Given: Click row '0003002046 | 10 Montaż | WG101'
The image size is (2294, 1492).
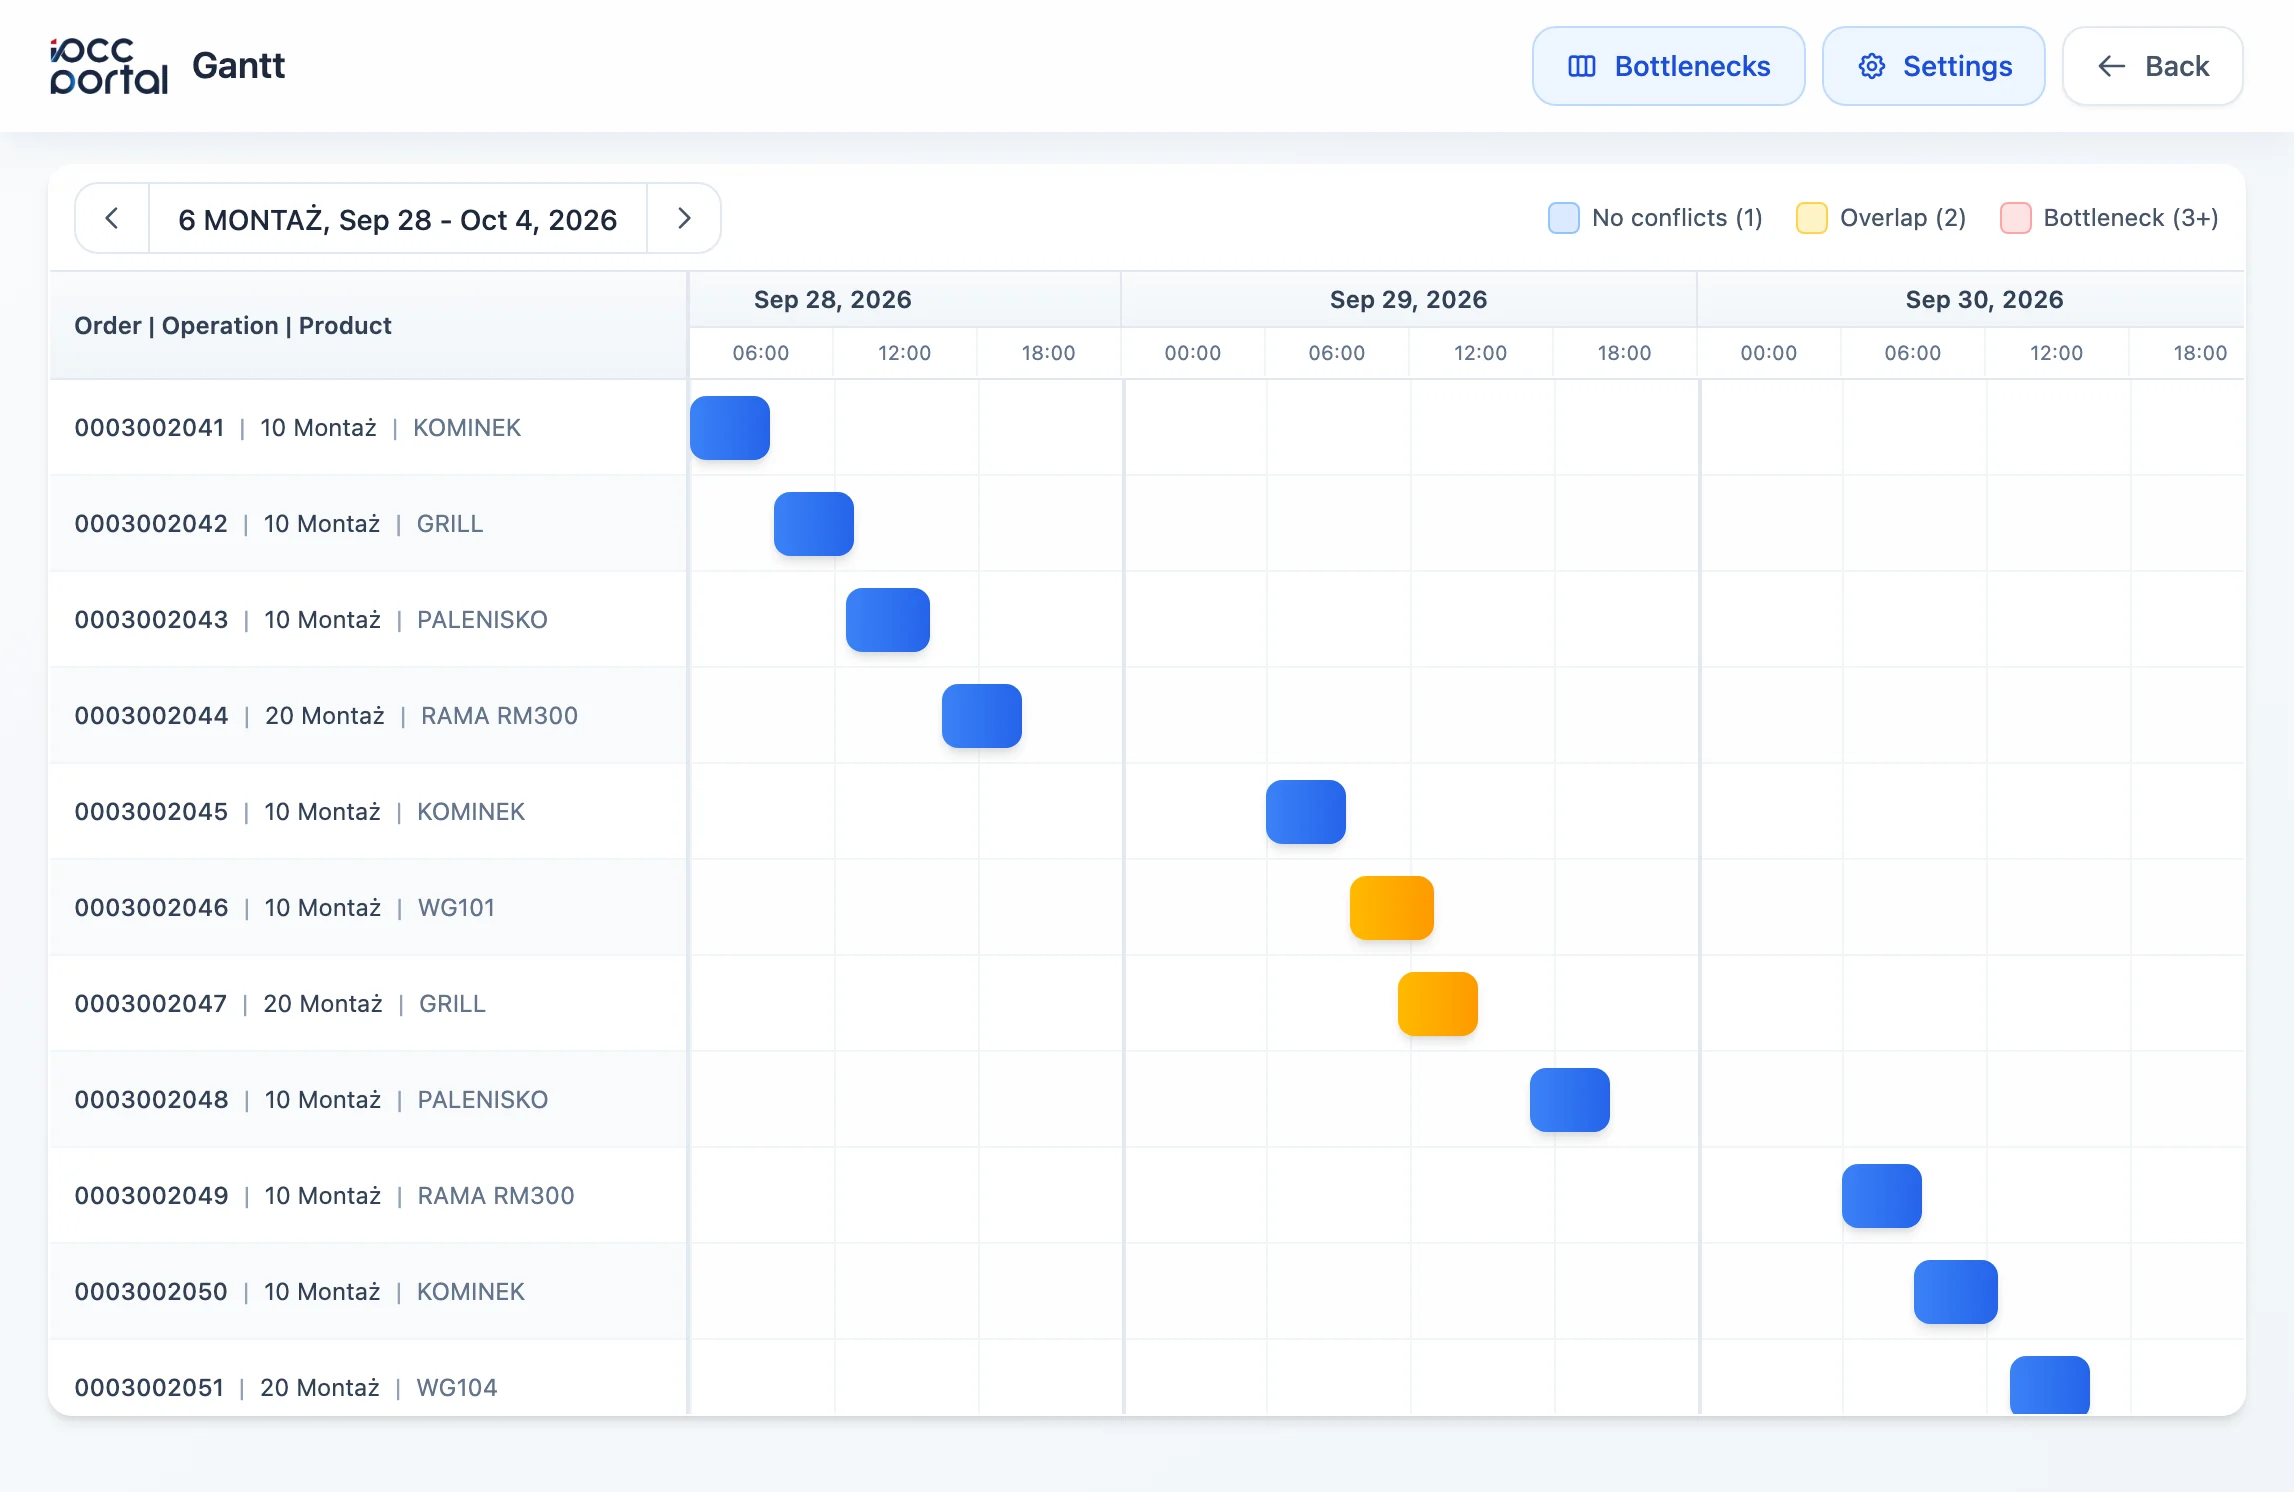Looking at the screenshot, I should [x=368, y=908].
